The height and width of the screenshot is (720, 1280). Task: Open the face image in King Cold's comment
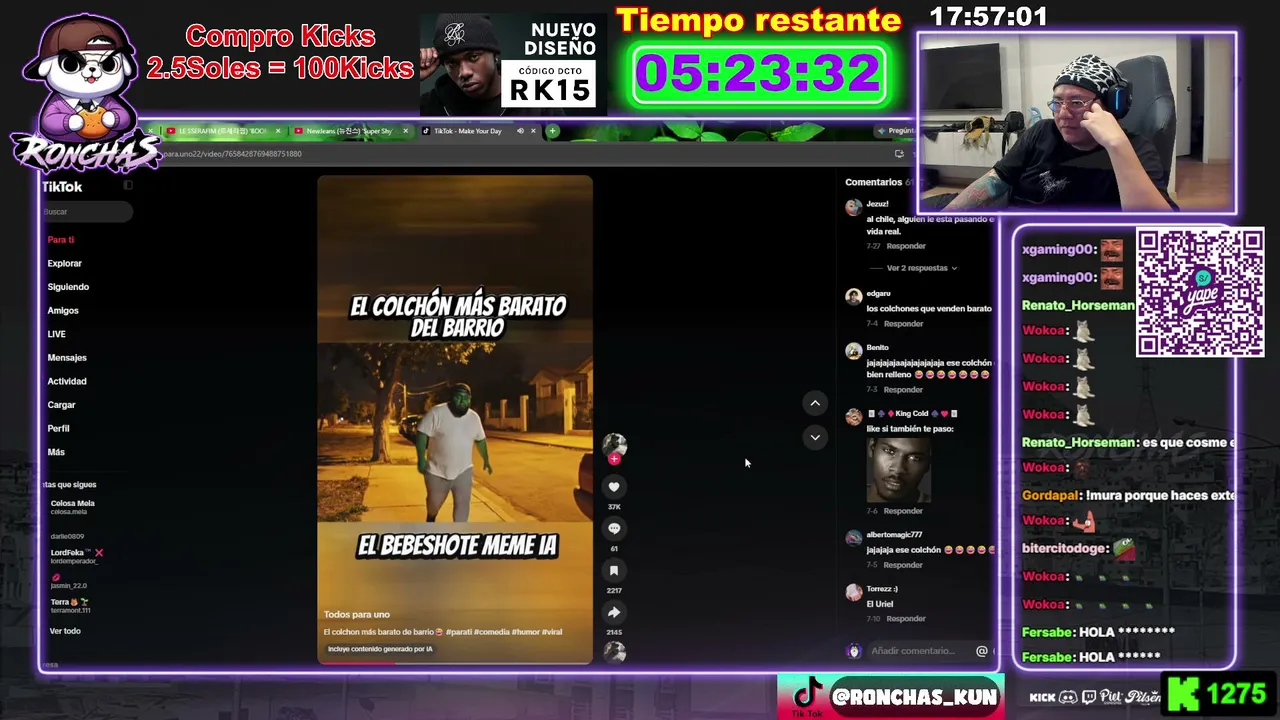(898, 469)
